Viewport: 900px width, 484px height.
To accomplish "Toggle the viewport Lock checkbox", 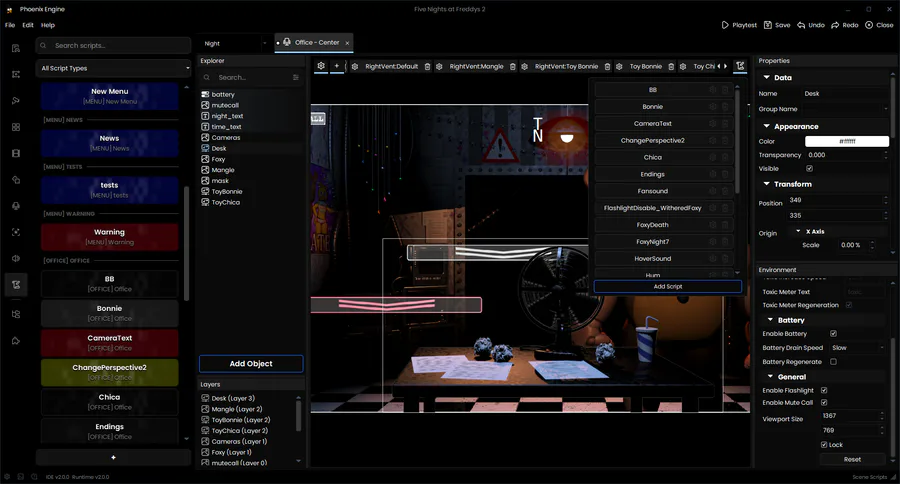I will [824, 445].
